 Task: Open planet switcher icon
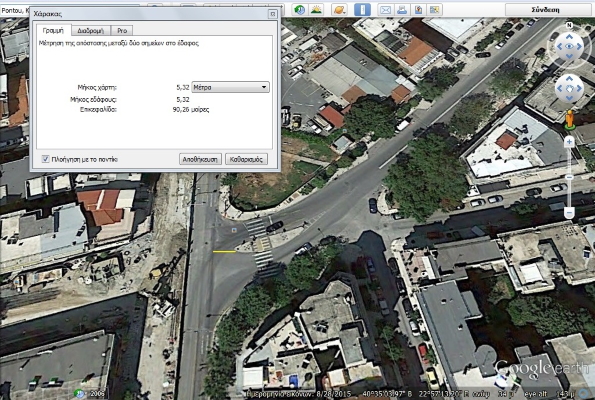[339, 9]
